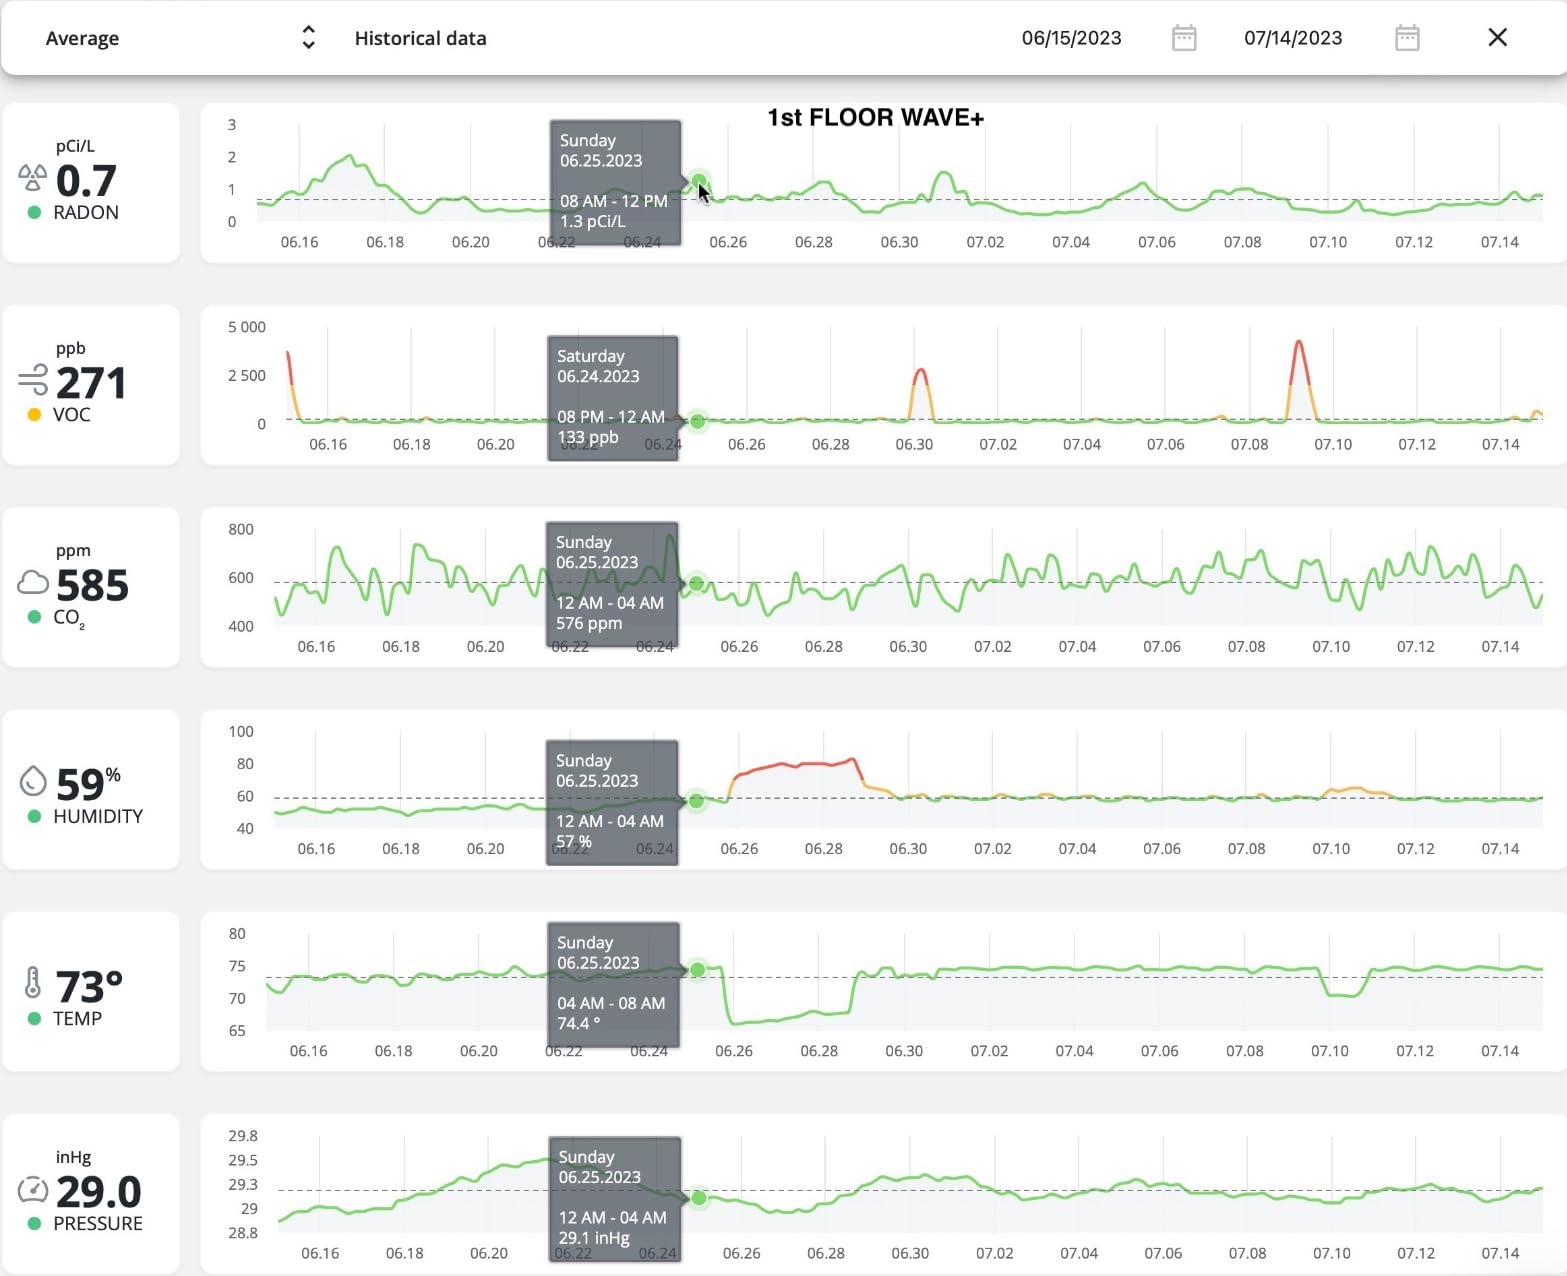This screenshot has width=1567, height=1276.
Task: Click the temperature thermometer icon
Action: pos(32,983)
